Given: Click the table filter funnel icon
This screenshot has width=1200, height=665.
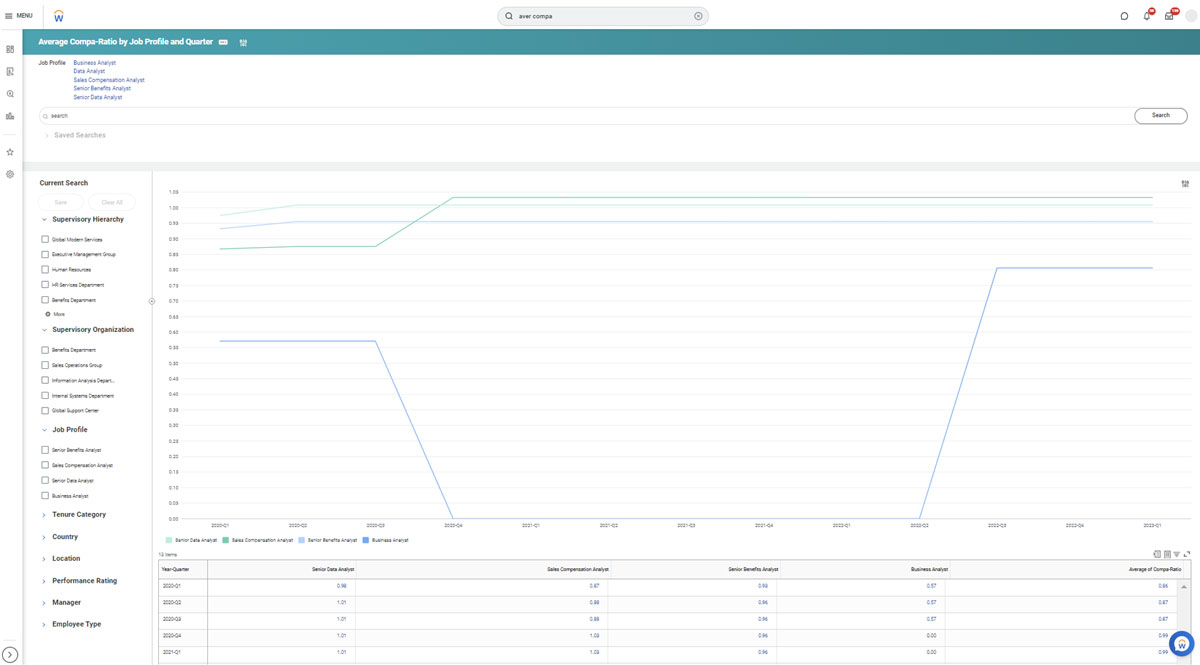Looking at the screenshot, I should (x=1177, y=554).
